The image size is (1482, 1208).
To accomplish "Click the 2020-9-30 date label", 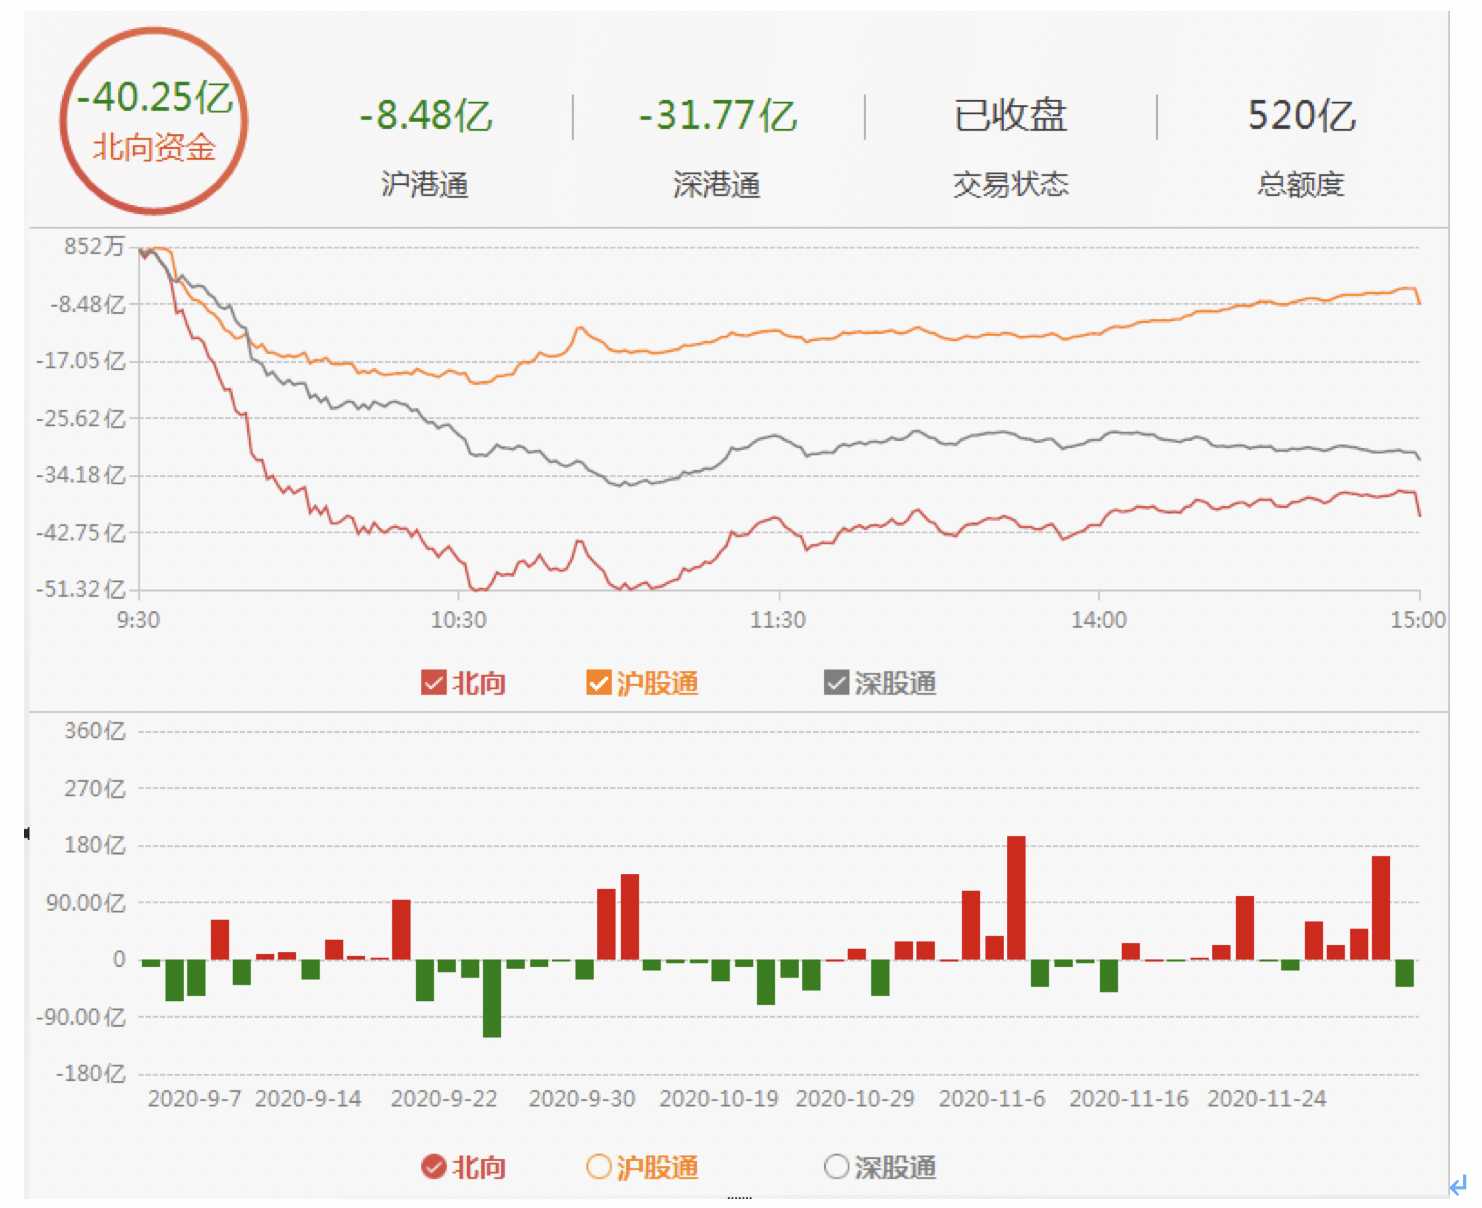I will point(582,1099).
